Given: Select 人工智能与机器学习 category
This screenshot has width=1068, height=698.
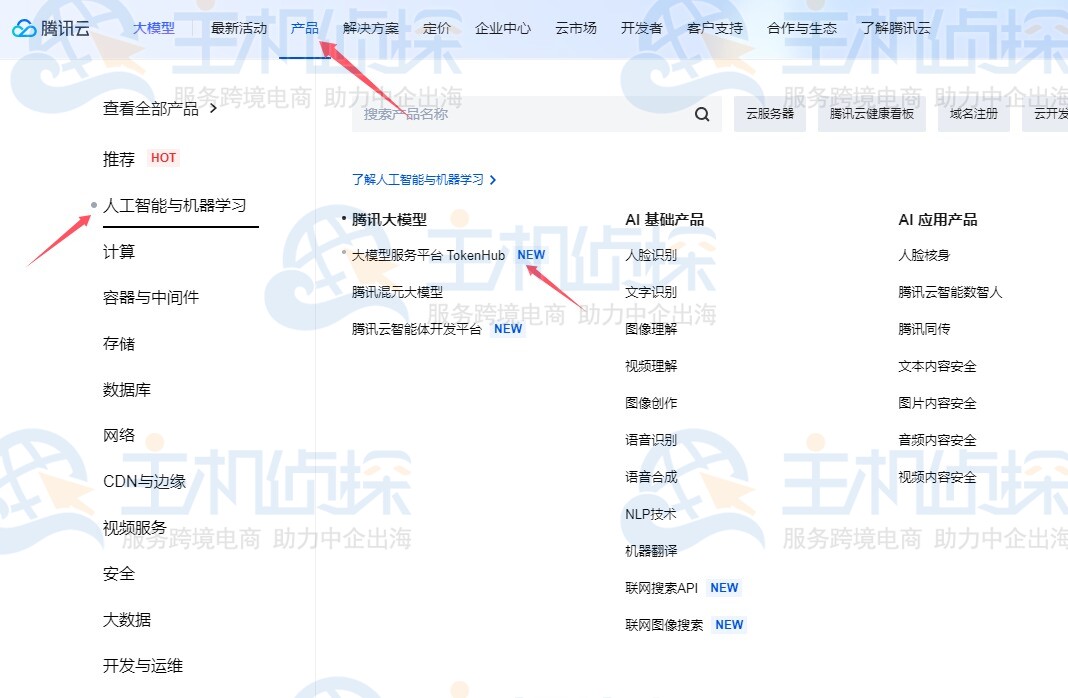Looking at the screenshot, I should point(174,206).
